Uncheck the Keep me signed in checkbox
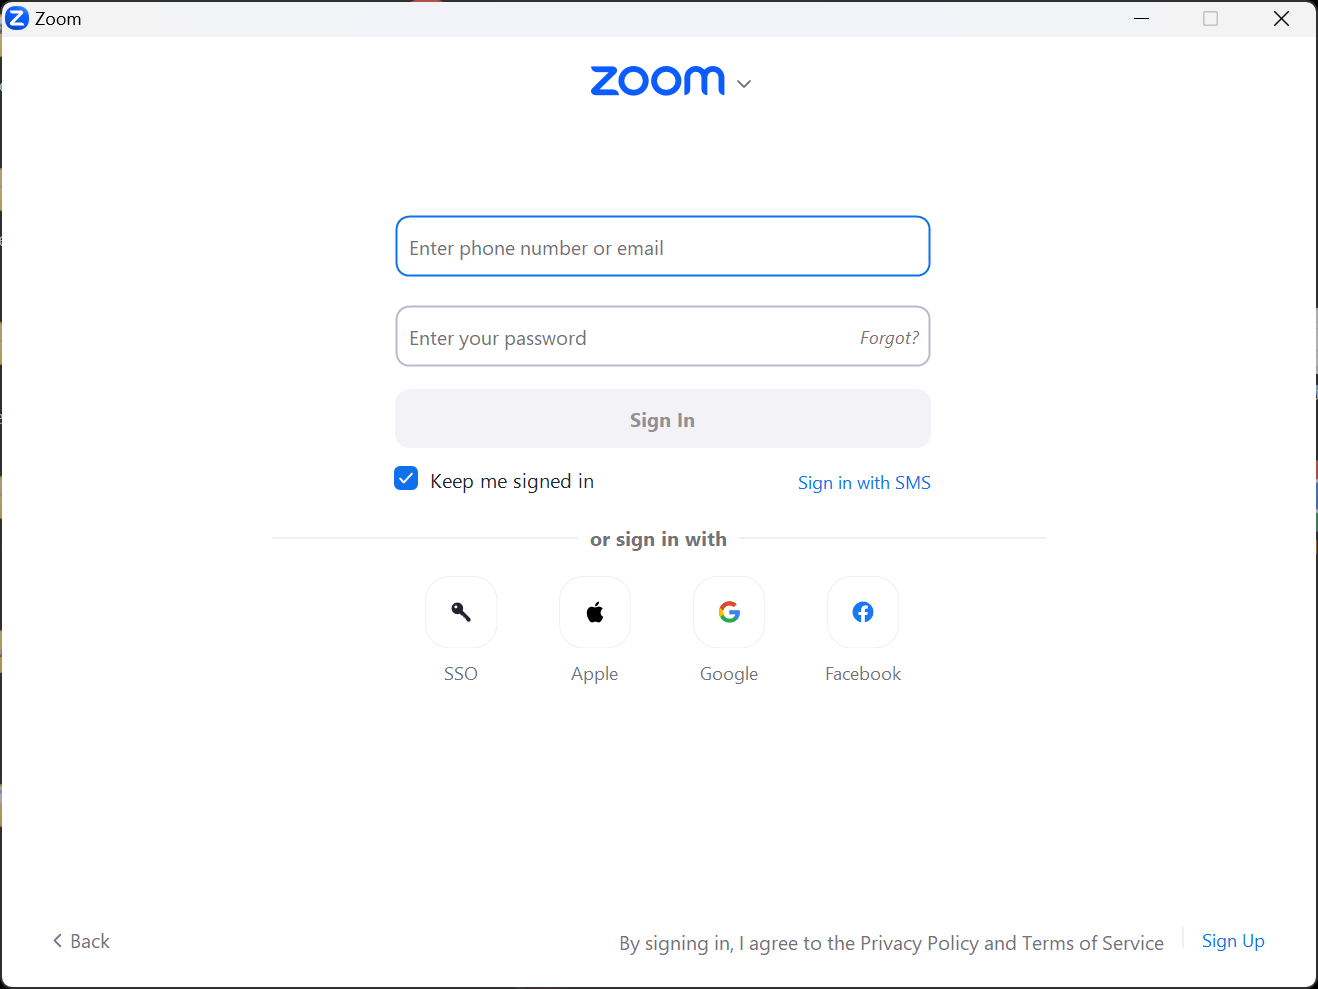The height and width of the screenshot is (989, 1318). [x=406, y=479]
